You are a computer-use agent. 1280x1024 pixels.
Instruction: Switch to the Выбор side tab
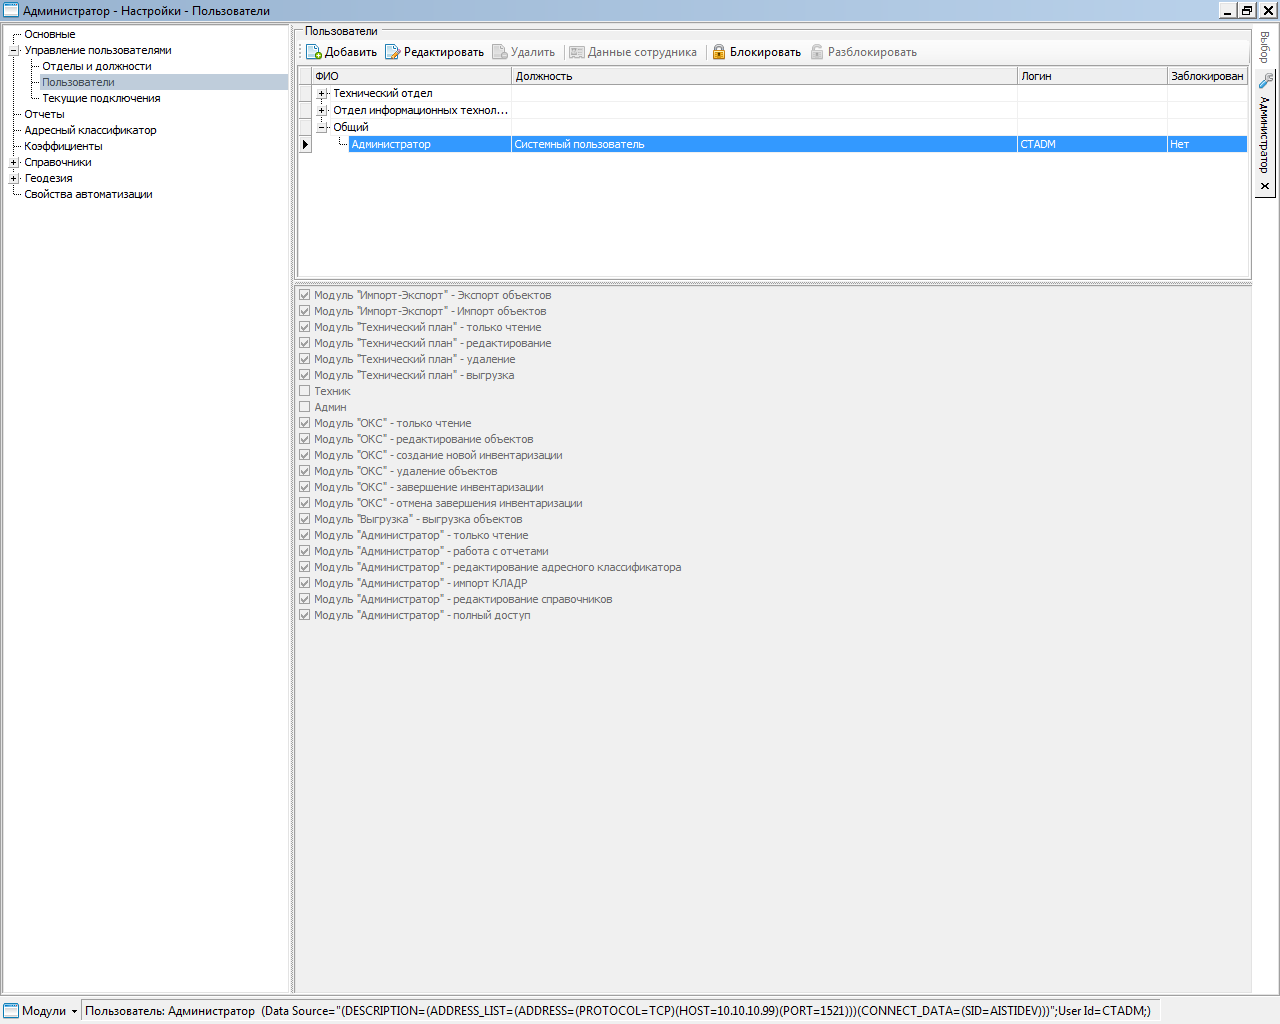coord(1265,47)
